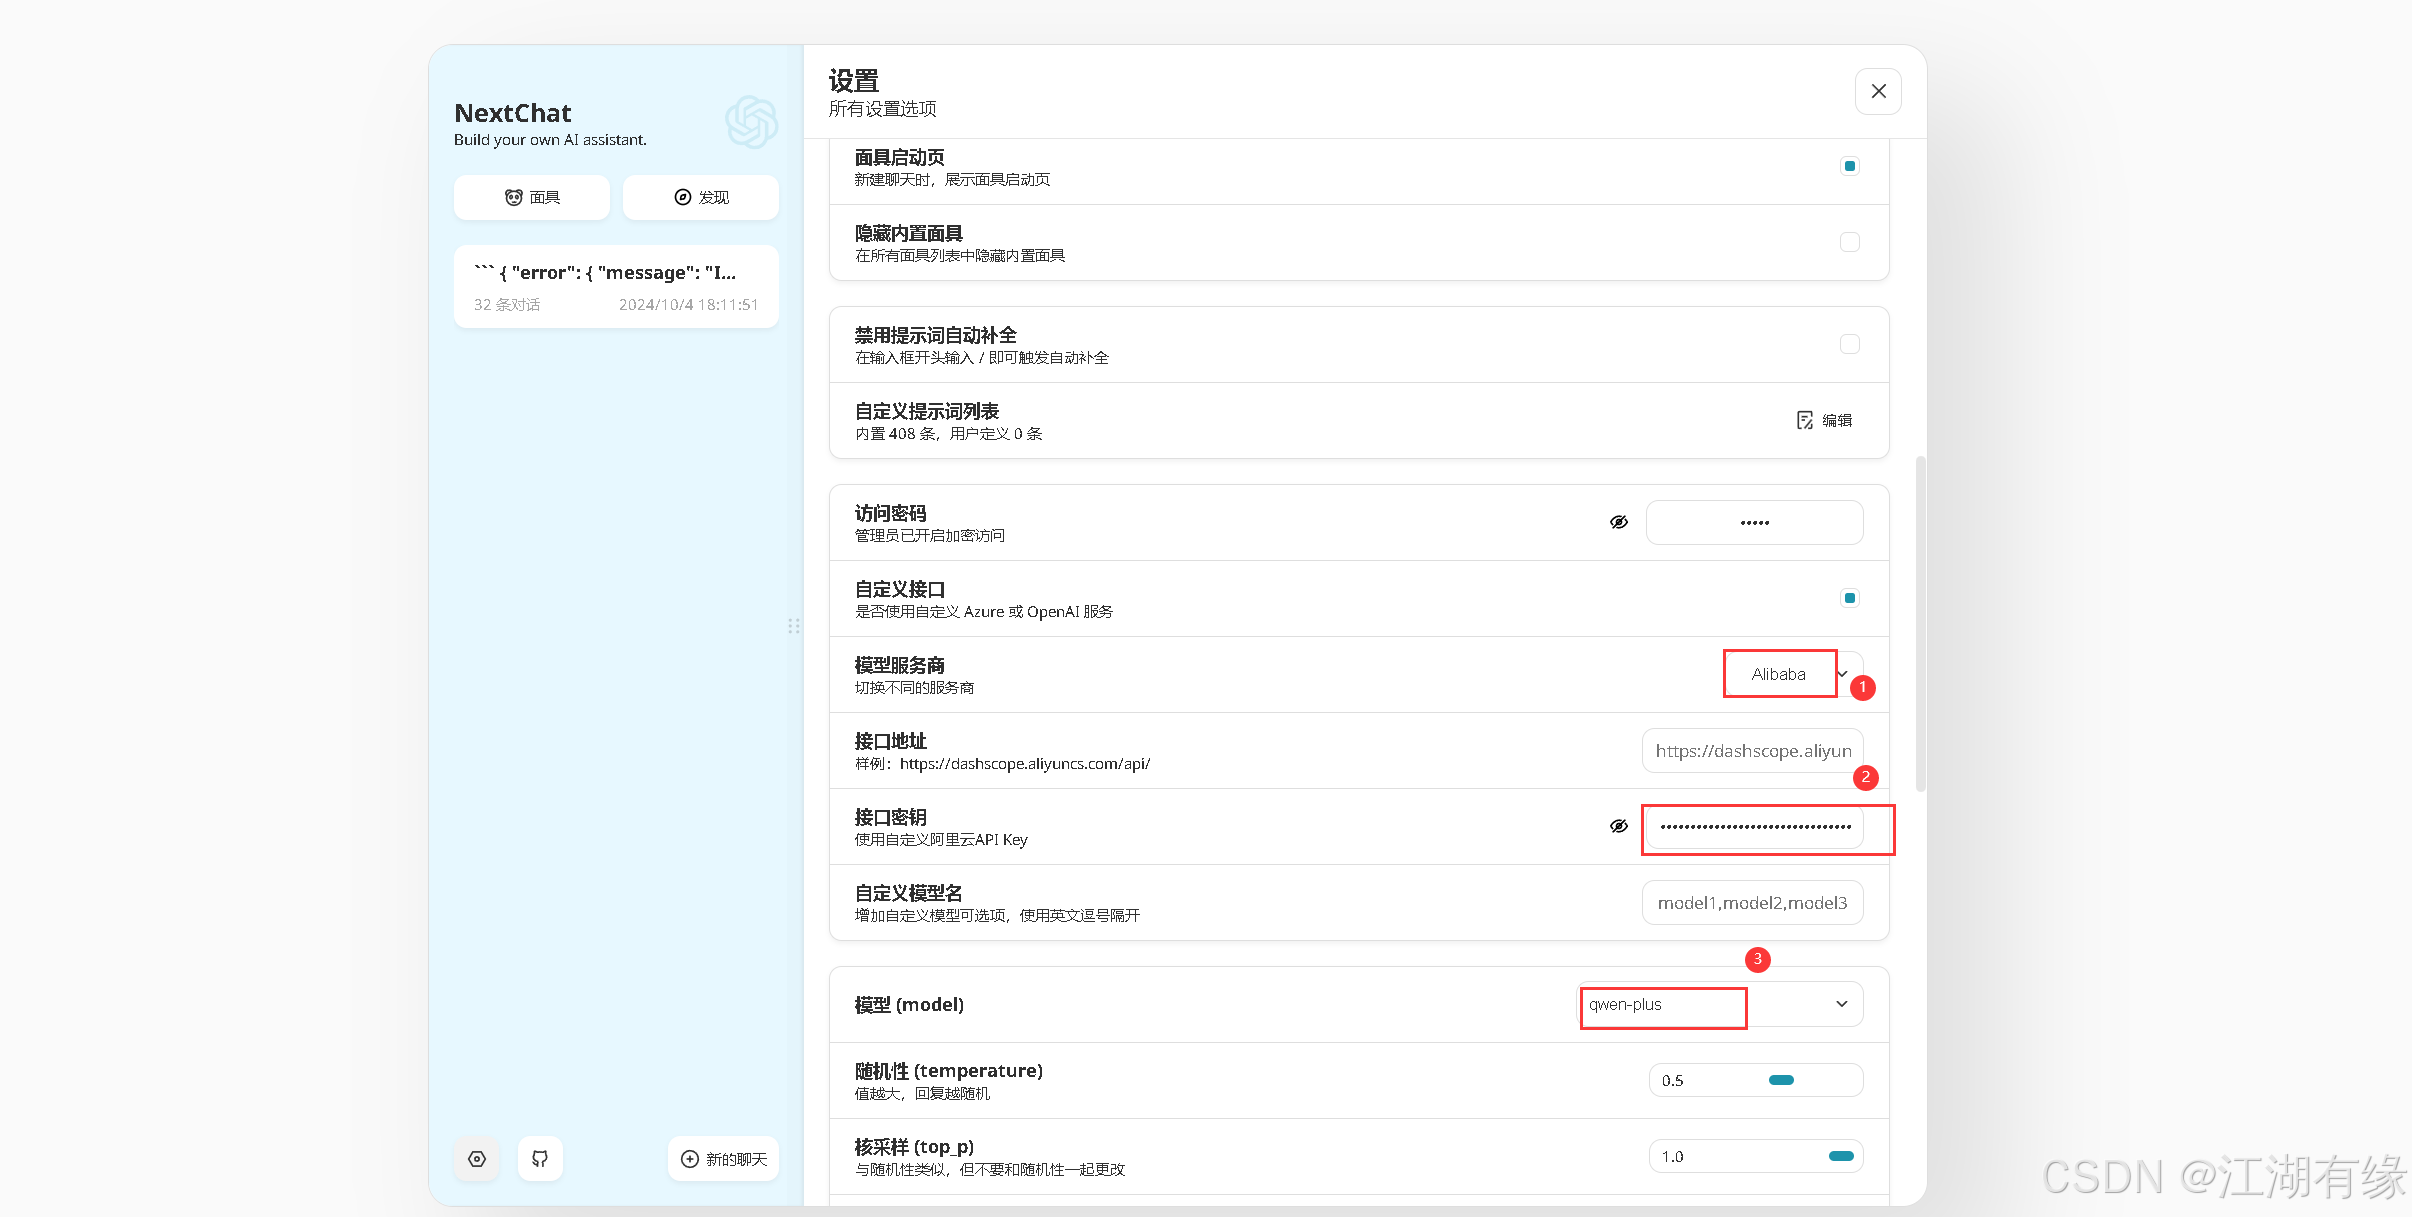
Task: Start a new chat with 新的聊天
Action: coord(724,1159)
